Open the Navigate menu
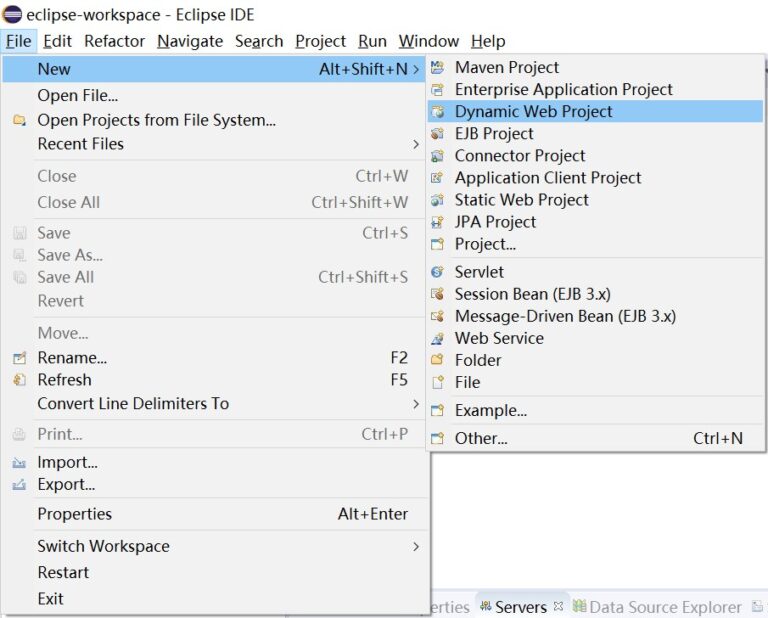The width and height of the screenshot is (768, 618). pos(190,41)
